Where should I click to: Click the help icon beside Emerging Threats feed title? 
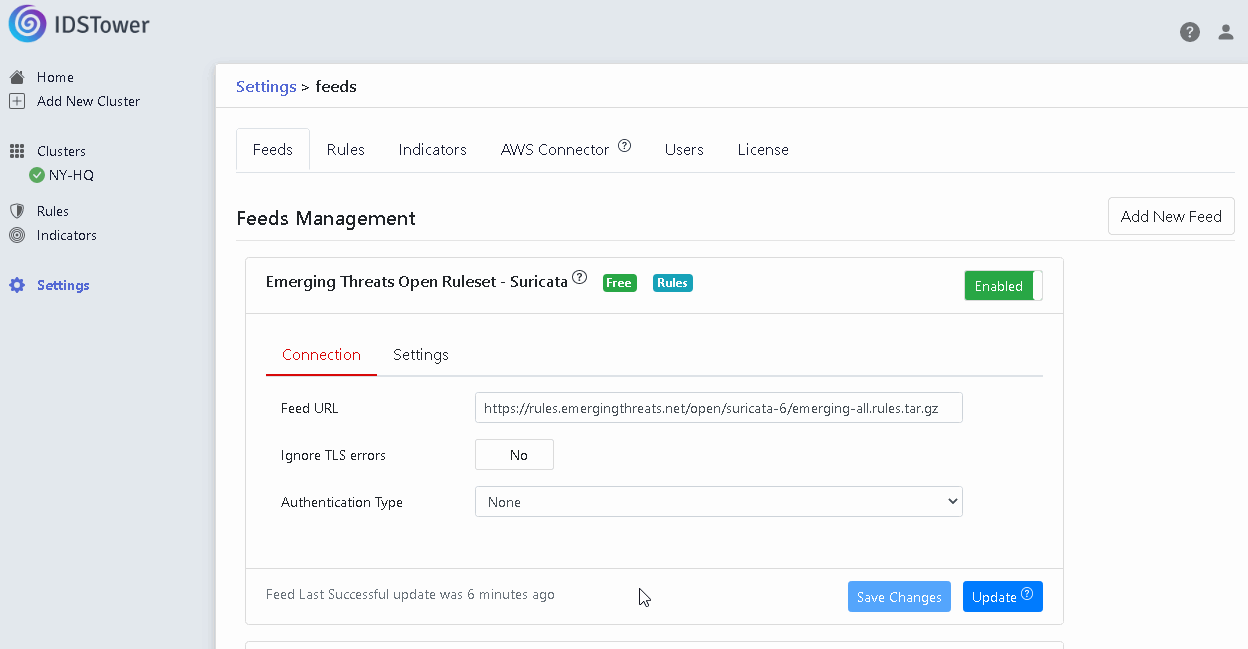pyautogui.click(x=579, y=278)
